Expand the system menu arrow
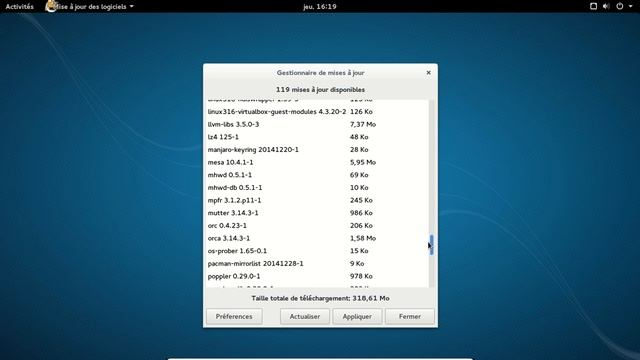 pos(631,7)
